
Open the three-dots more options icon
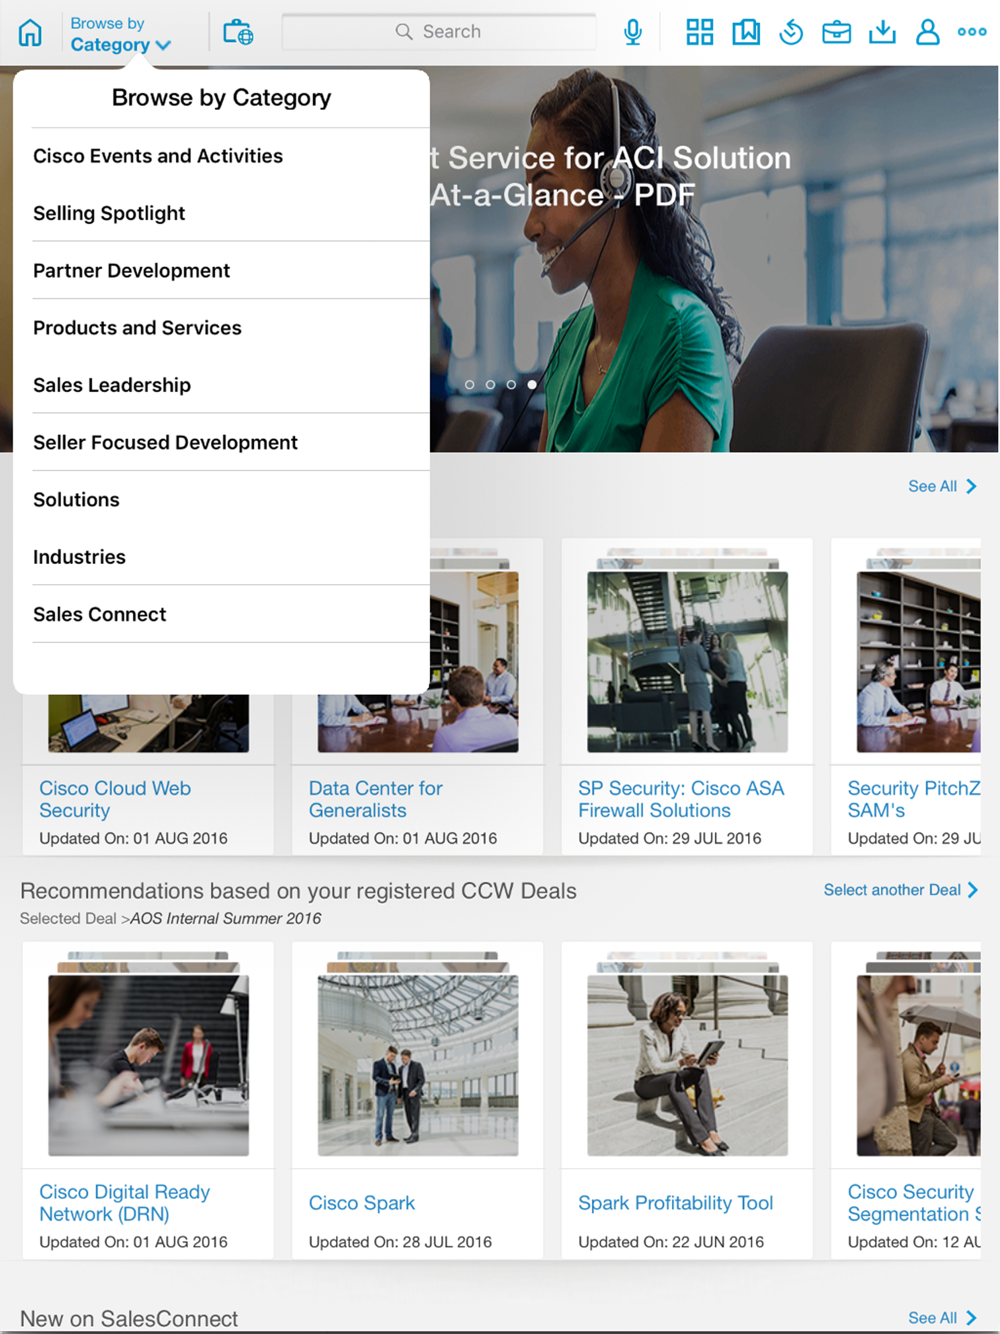click(x=972, y=32)
